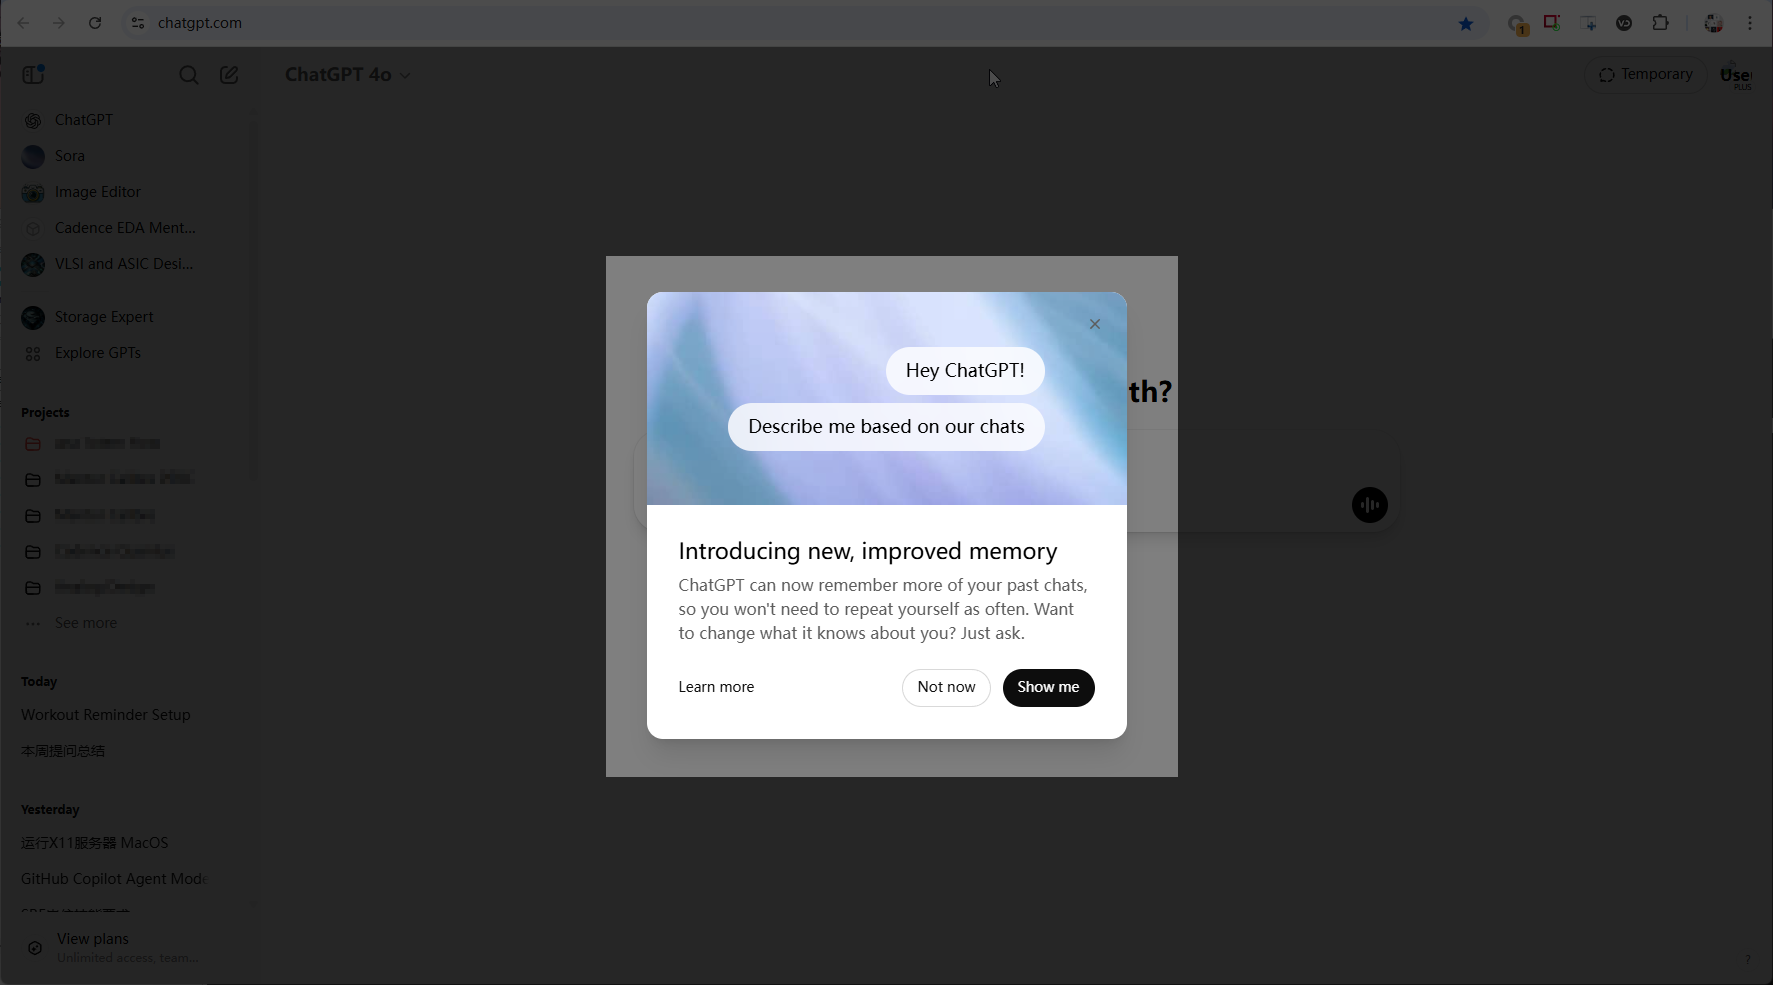Start voice mode with waveform button
This screenshot has height=985, width=1773.
click(1370, 505)
